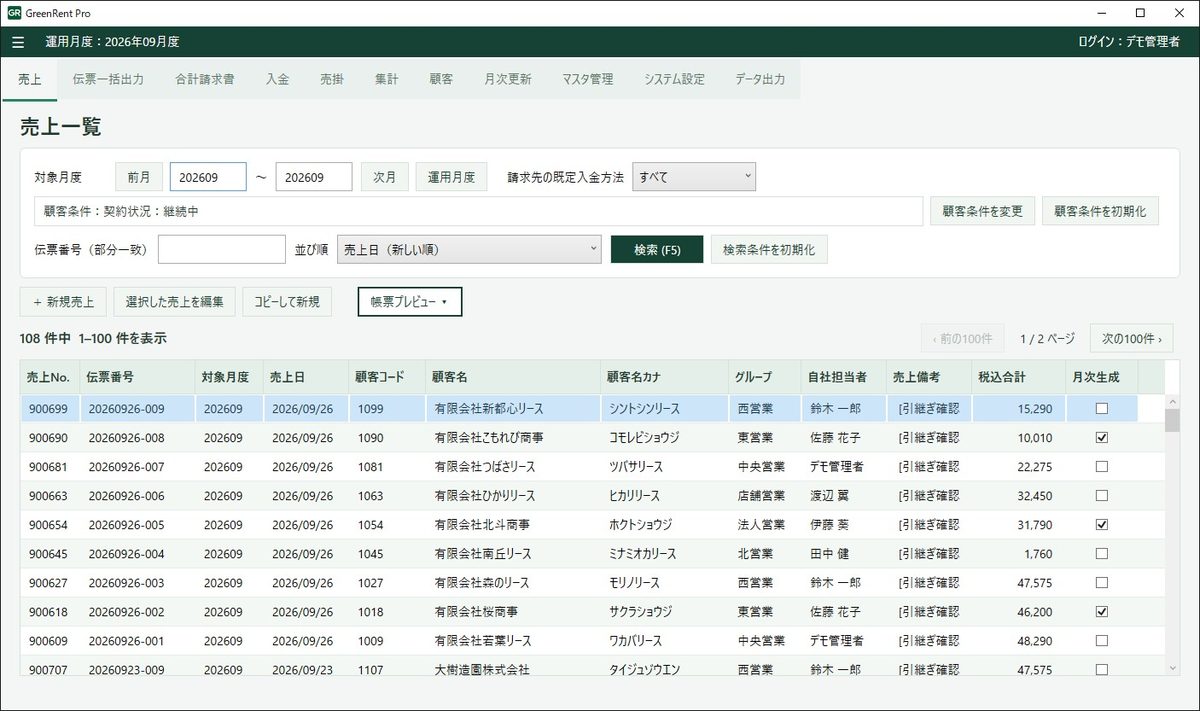This screenshot has height=711, width=1200.
Task: Run the 検索 (F5) search
Action: coord(657,250)
